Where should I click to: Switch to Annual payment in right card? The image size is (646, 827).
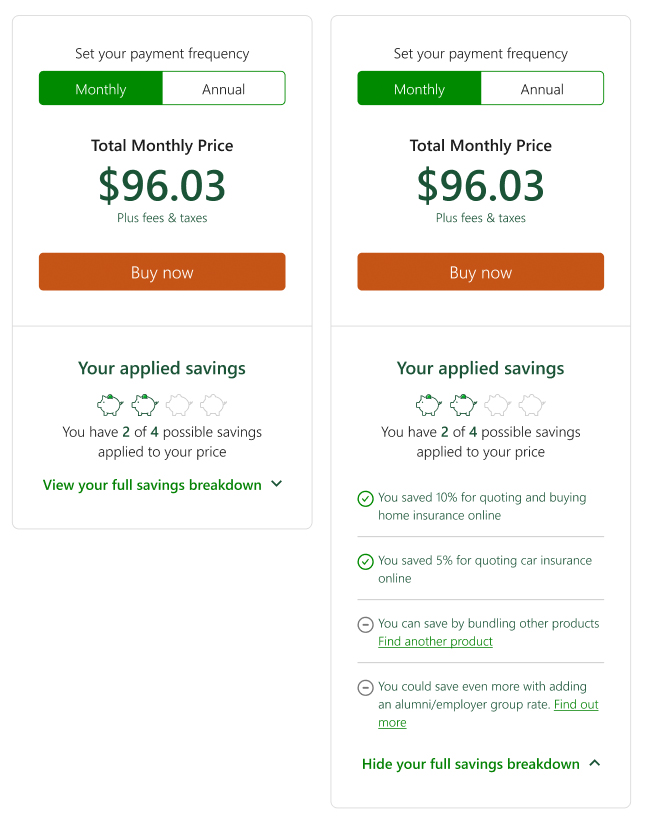(542, 89)
